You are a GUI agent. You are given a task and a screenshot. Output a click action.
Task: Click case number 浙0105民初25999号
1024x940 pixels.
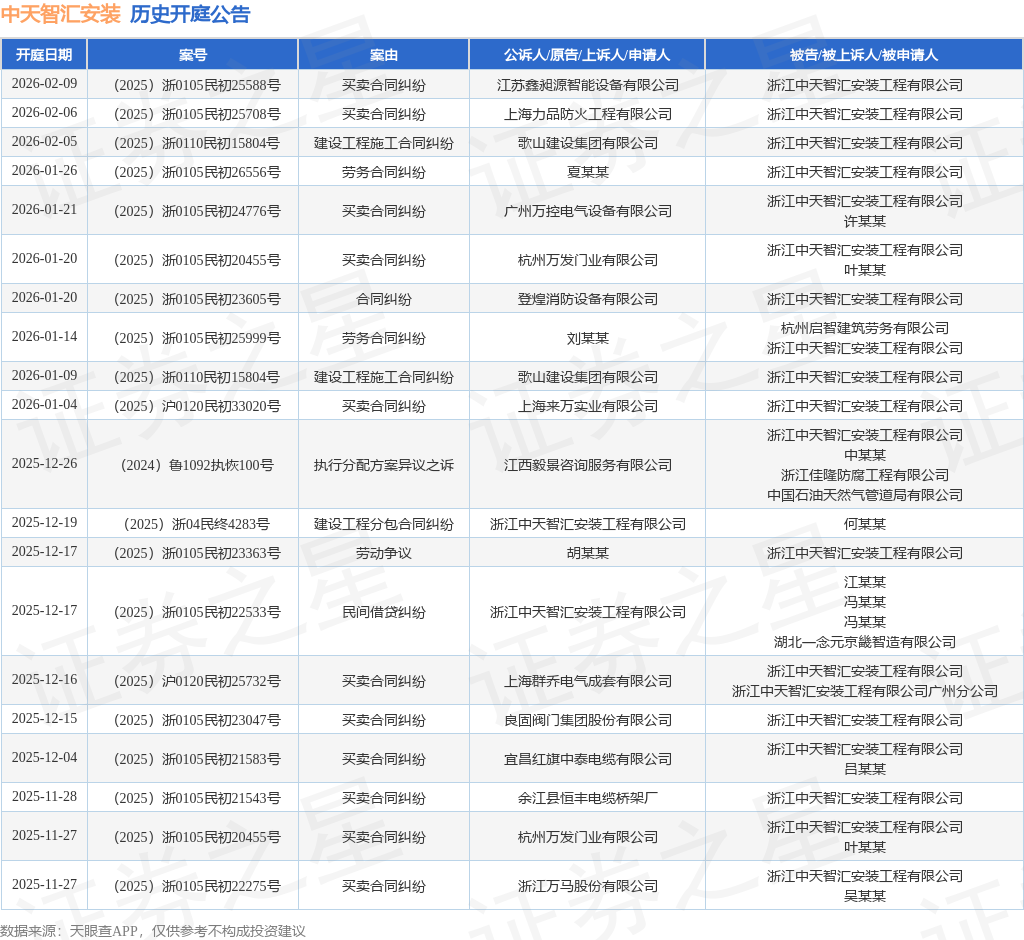(x=197, y=338)
